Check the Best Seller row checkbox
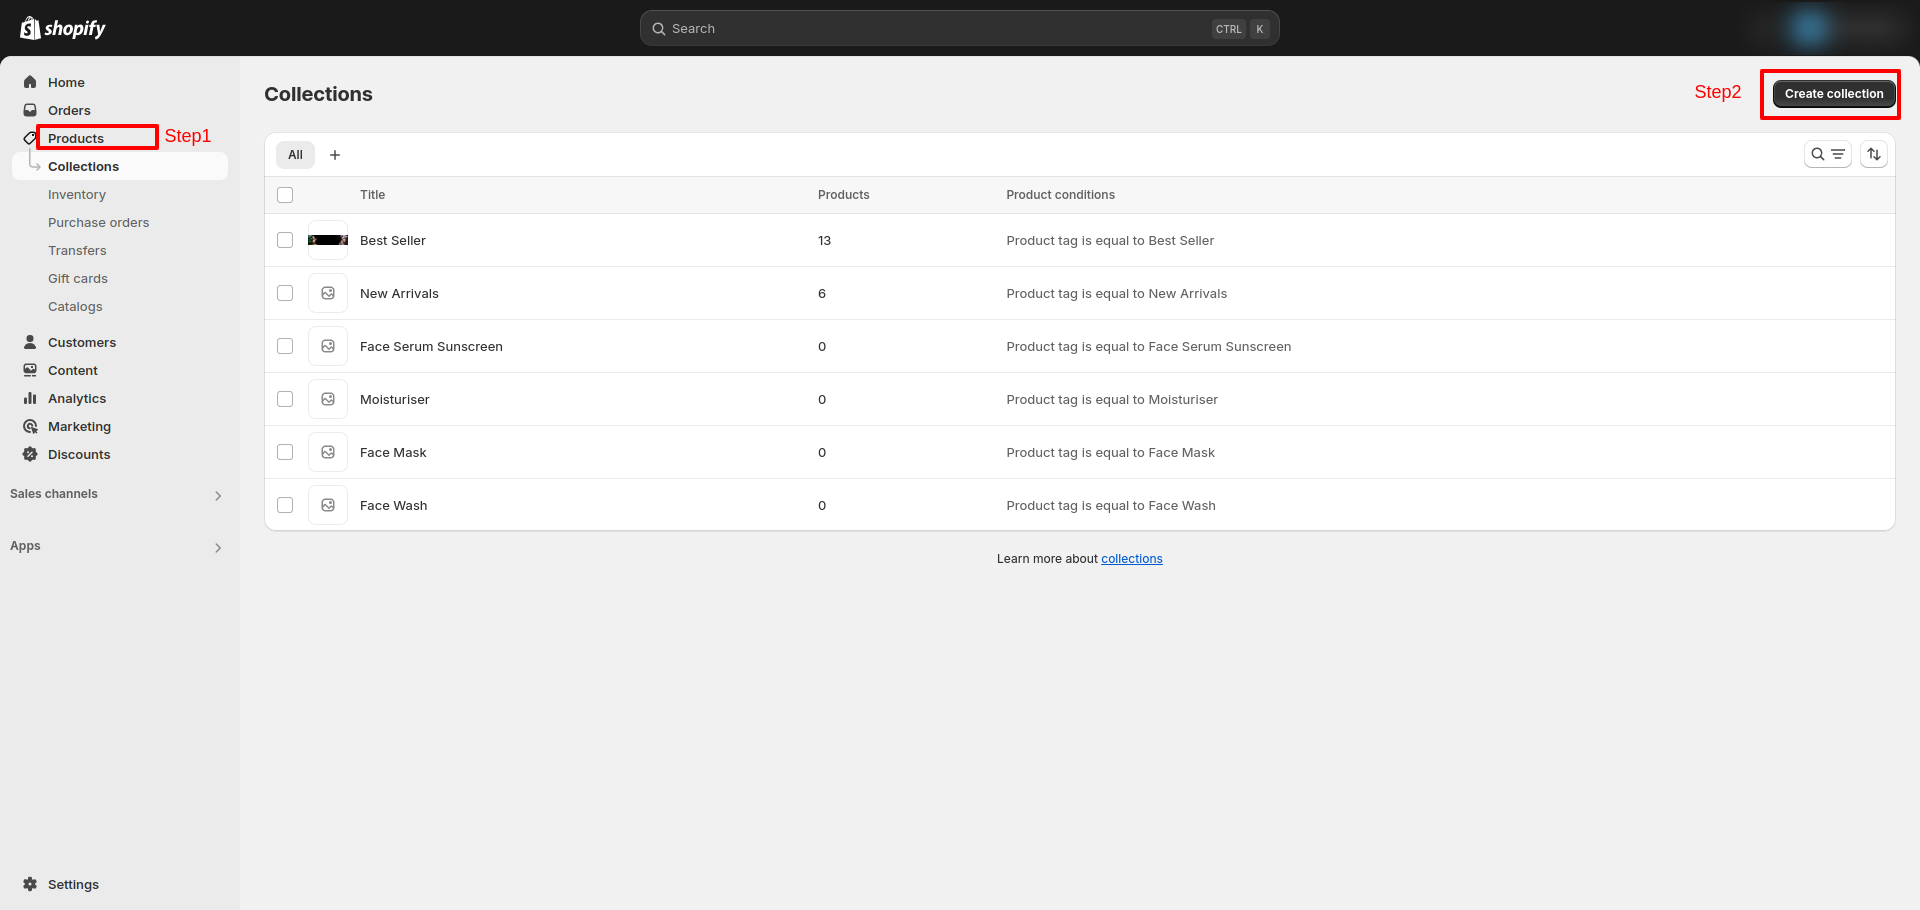 click(285, 240)
